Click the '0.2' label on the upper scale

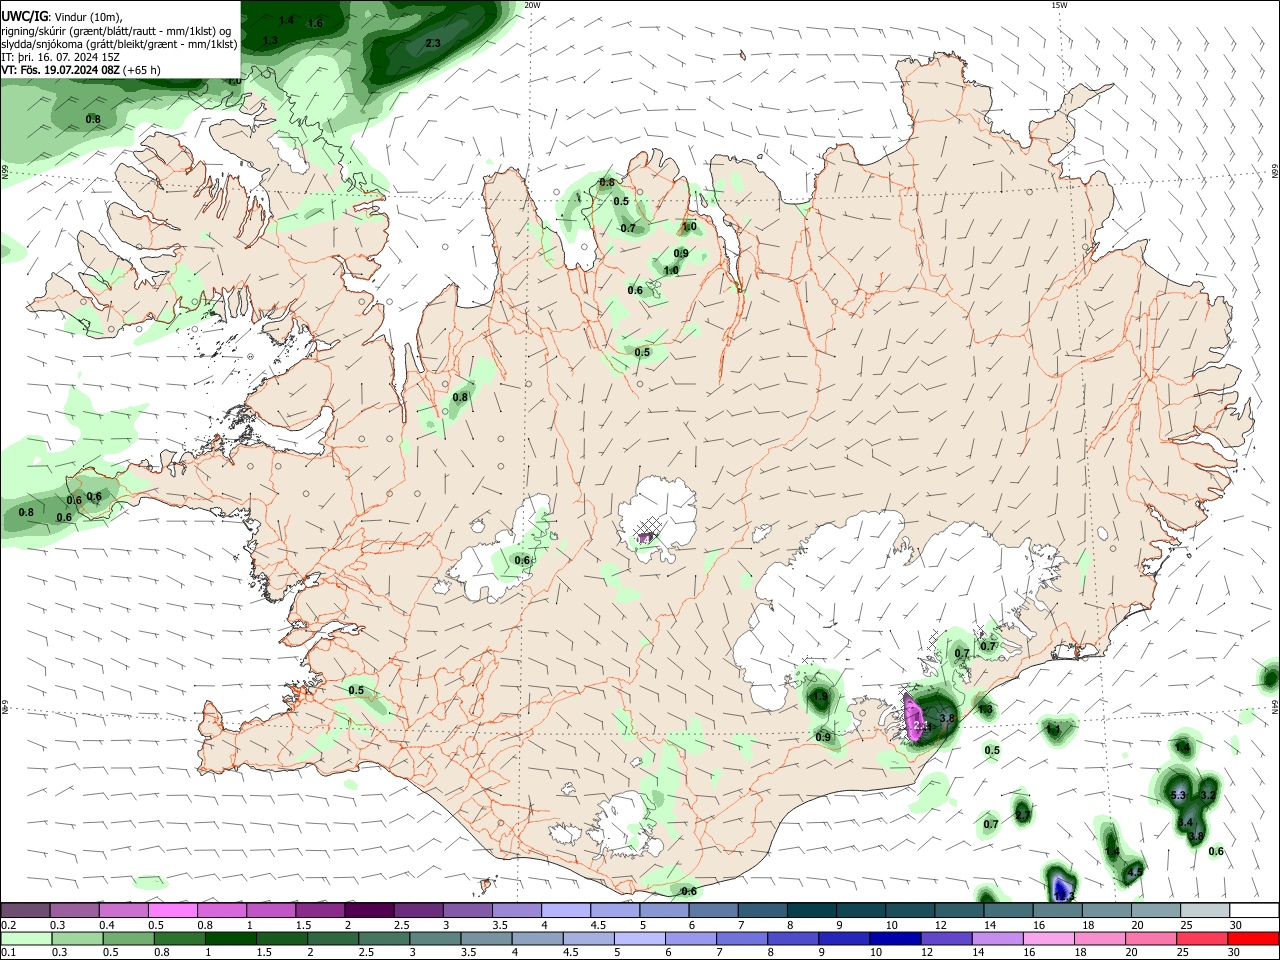tap(9, 925)
